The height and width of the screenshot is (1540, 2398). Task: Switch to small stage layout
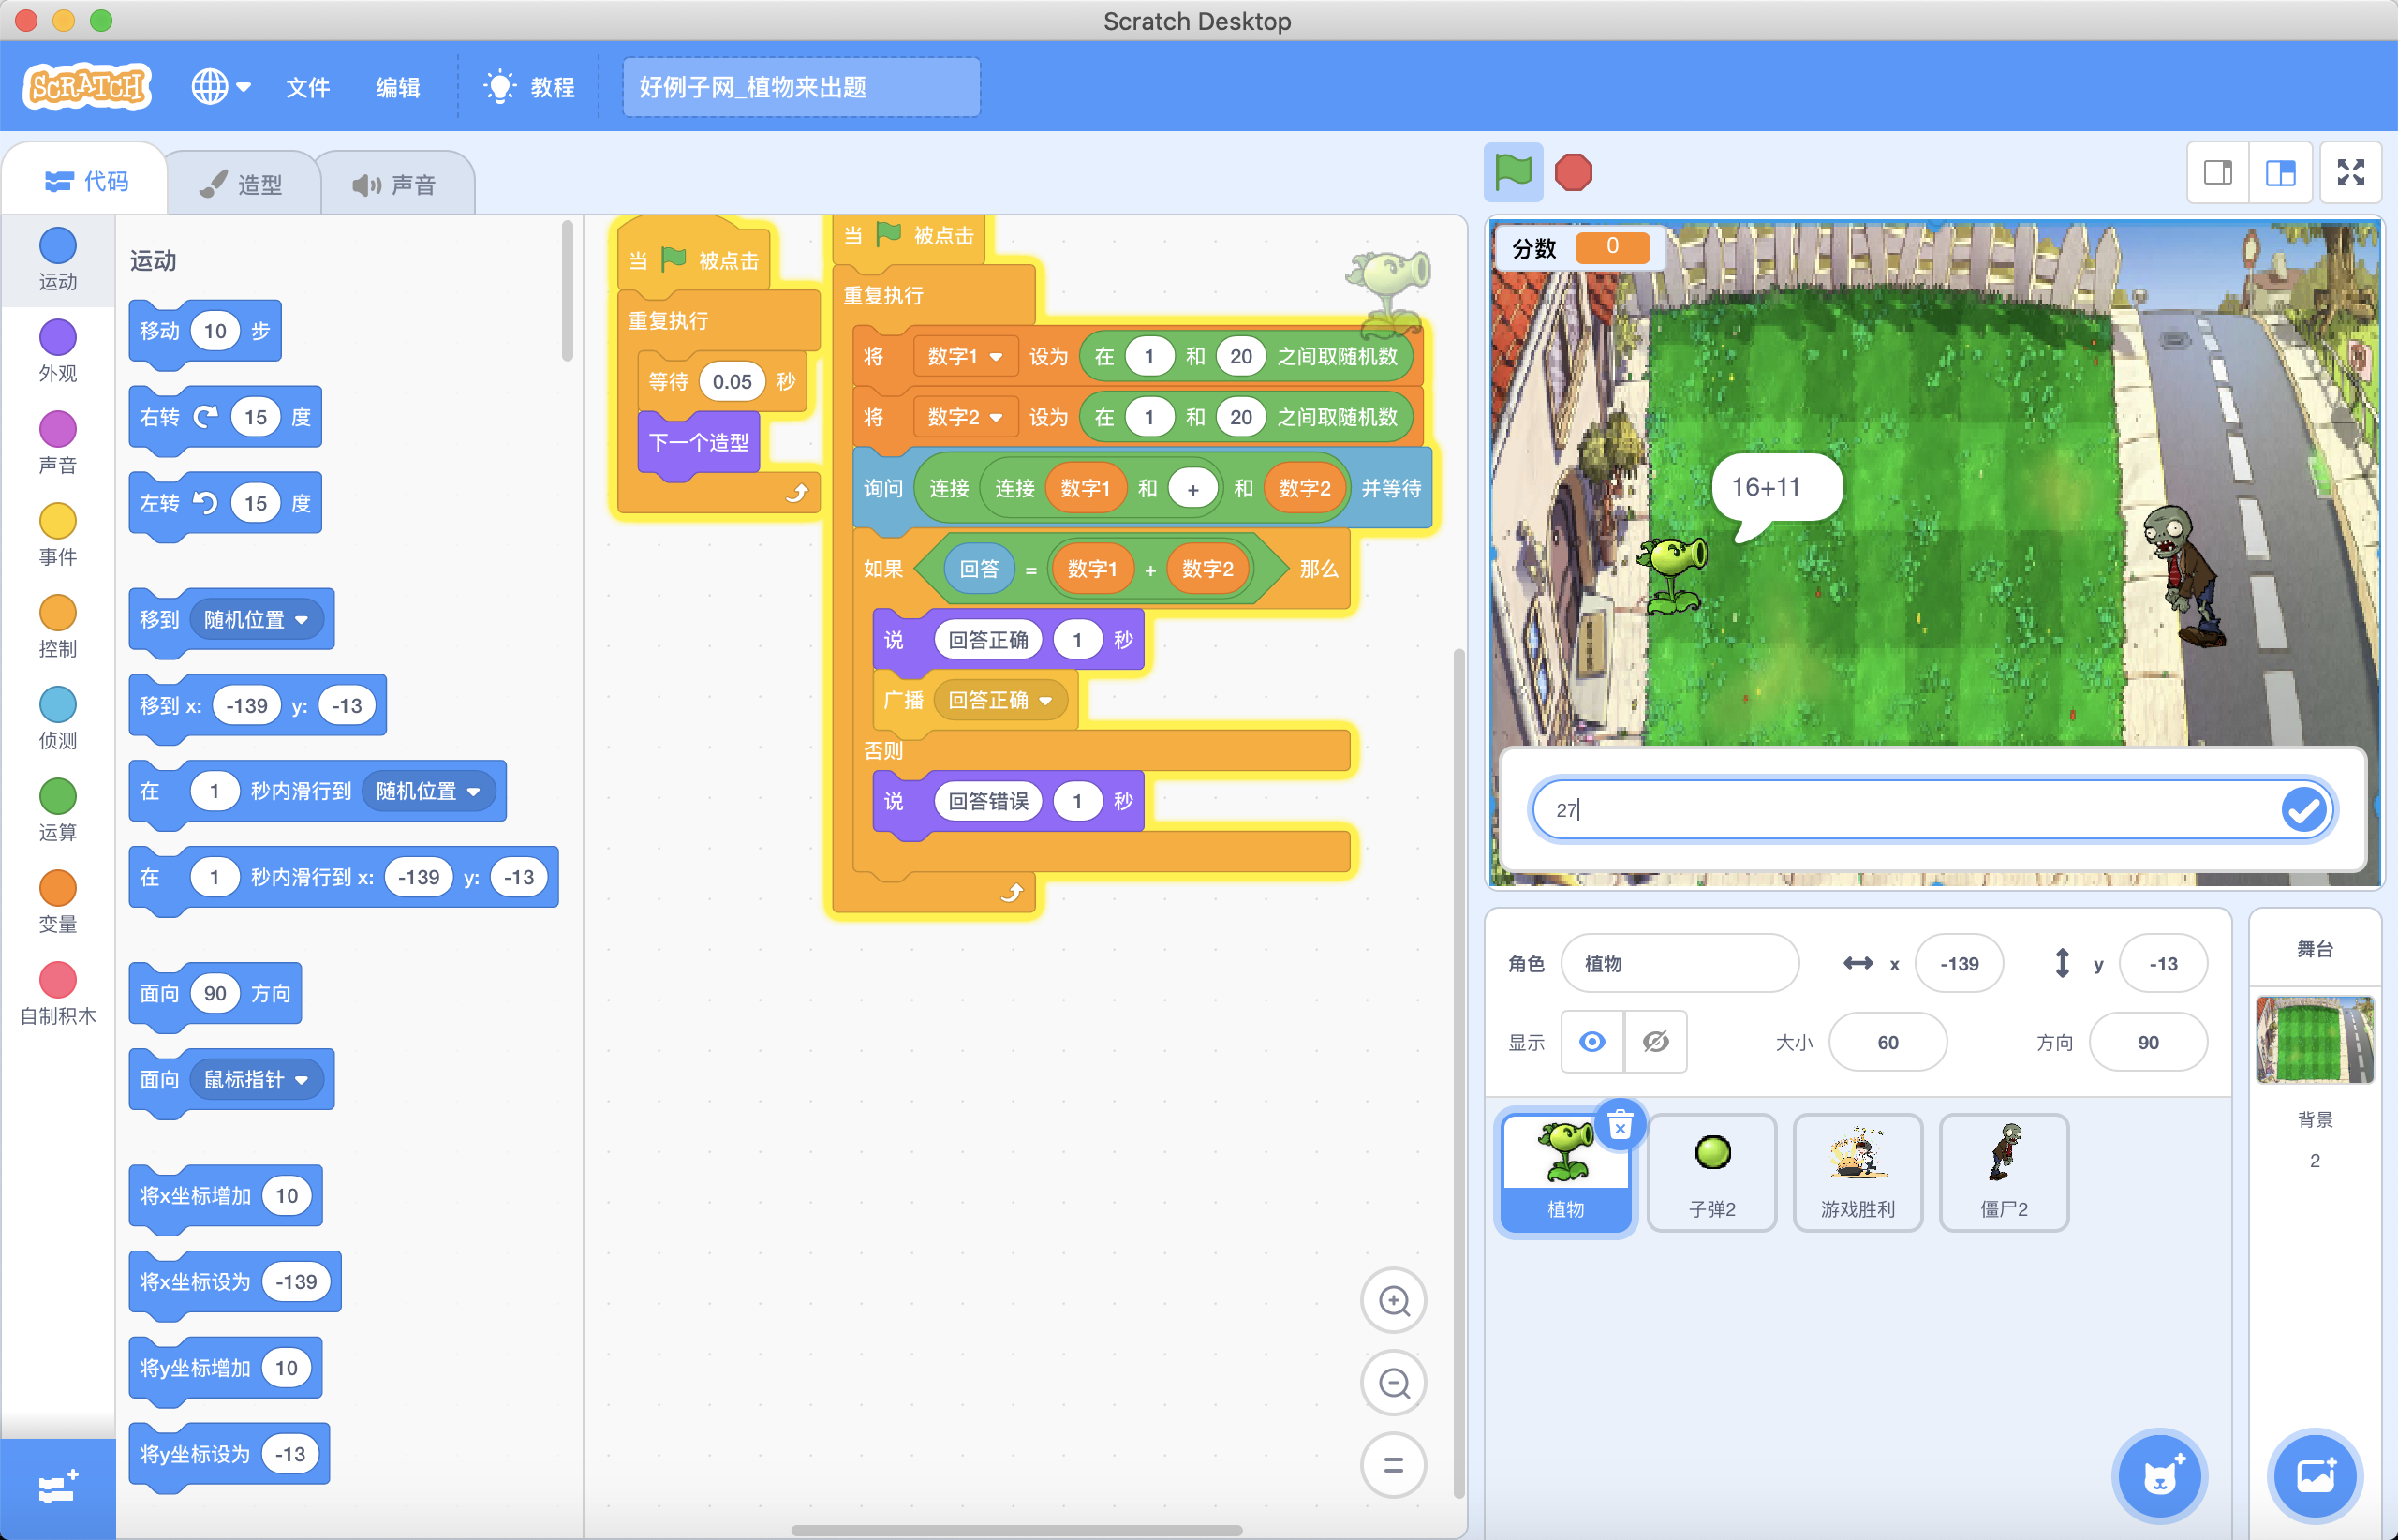pyautogui.click(x=2218, y=173)
